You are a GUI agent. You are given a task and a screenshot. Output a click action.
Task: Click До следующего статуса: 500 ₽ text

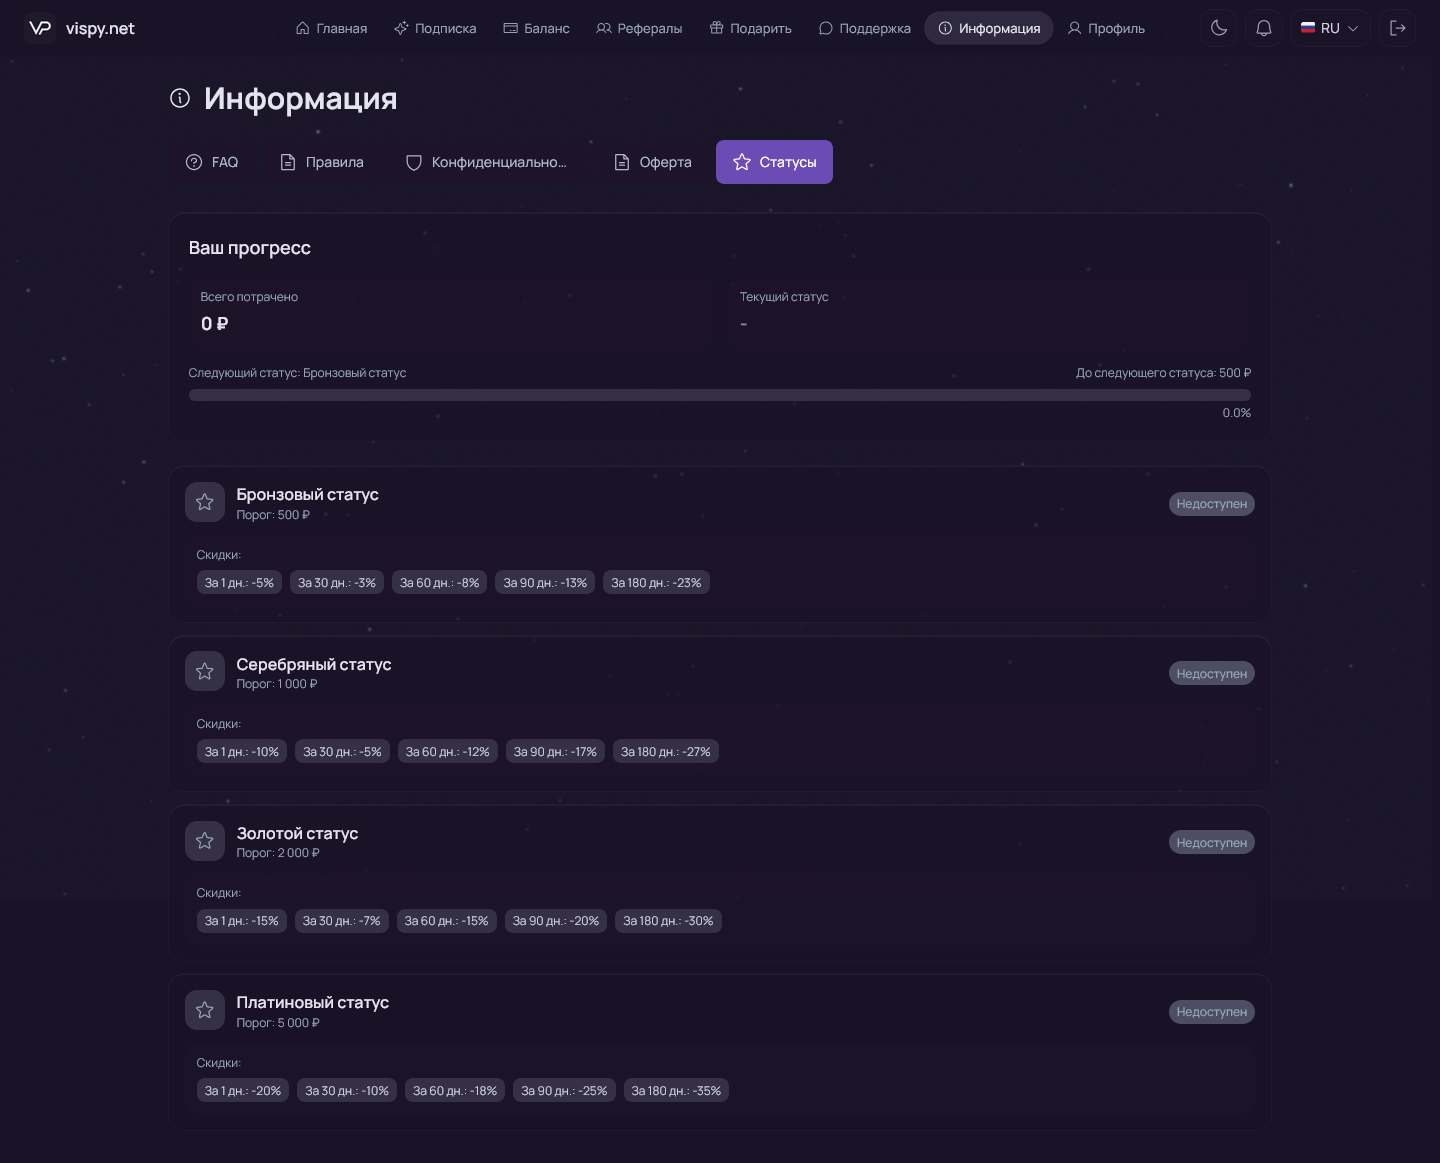[1163, 373]
